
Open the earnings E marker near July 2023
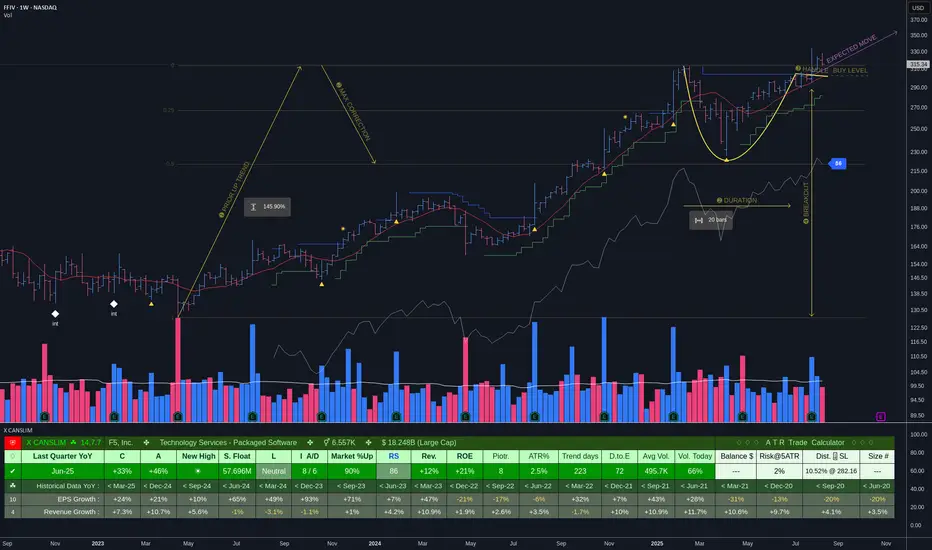[252, 417]
